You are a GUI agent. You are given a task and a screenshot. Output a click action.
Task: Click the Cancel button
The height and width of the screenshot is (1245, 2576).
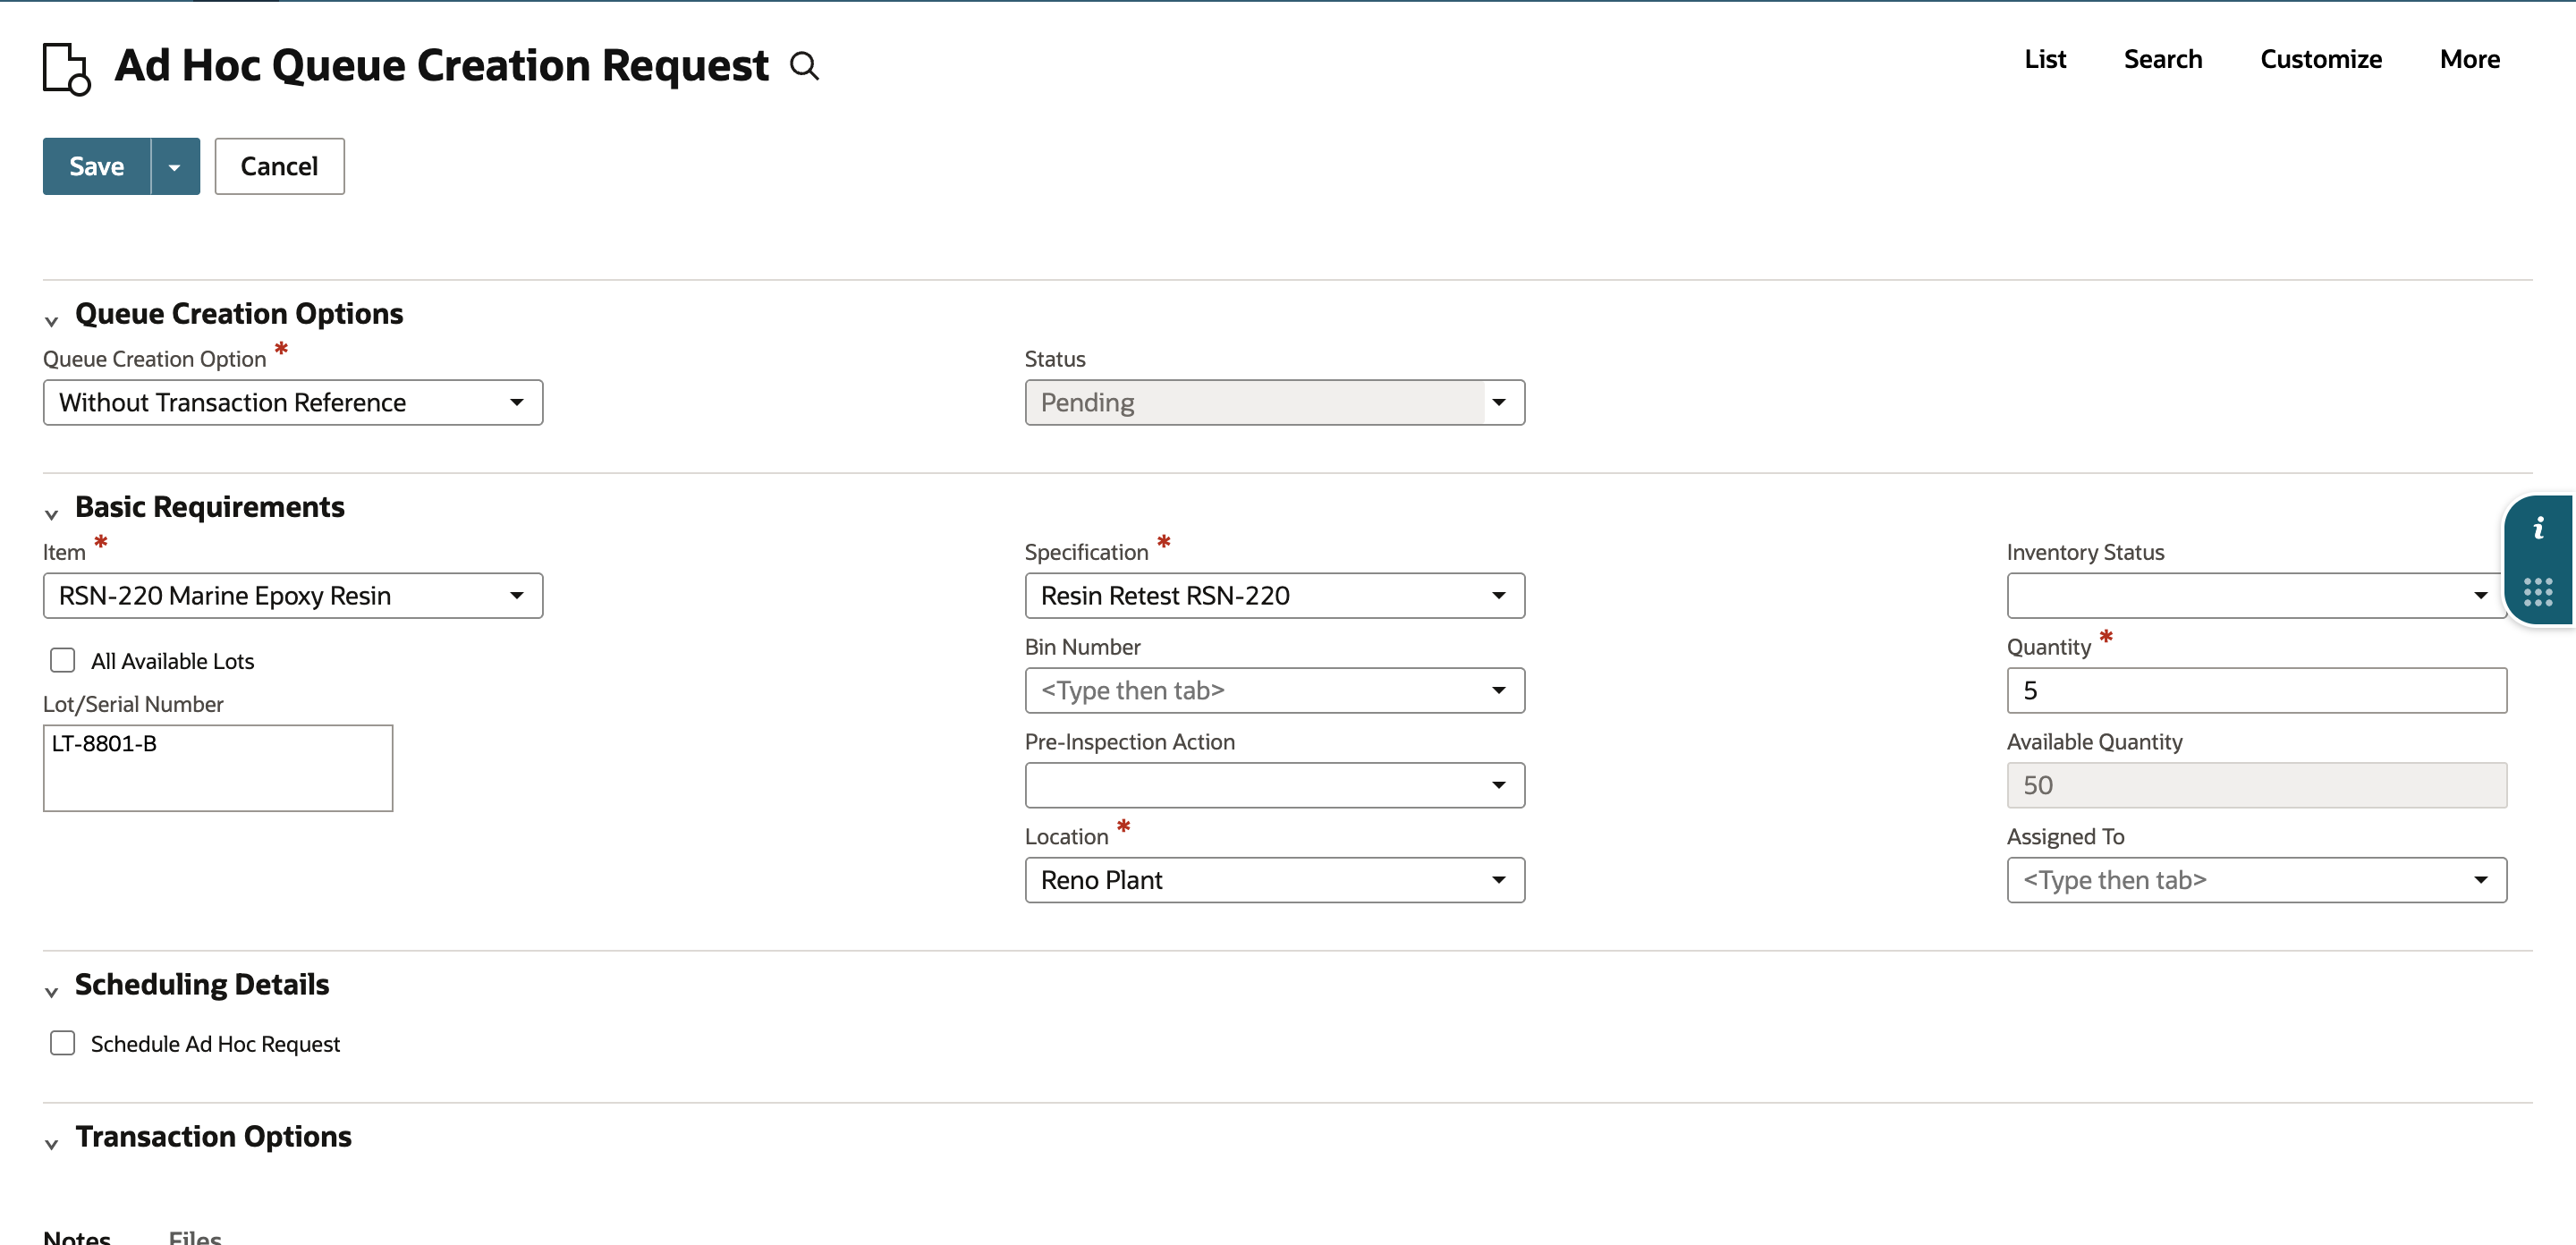point(280,166)
